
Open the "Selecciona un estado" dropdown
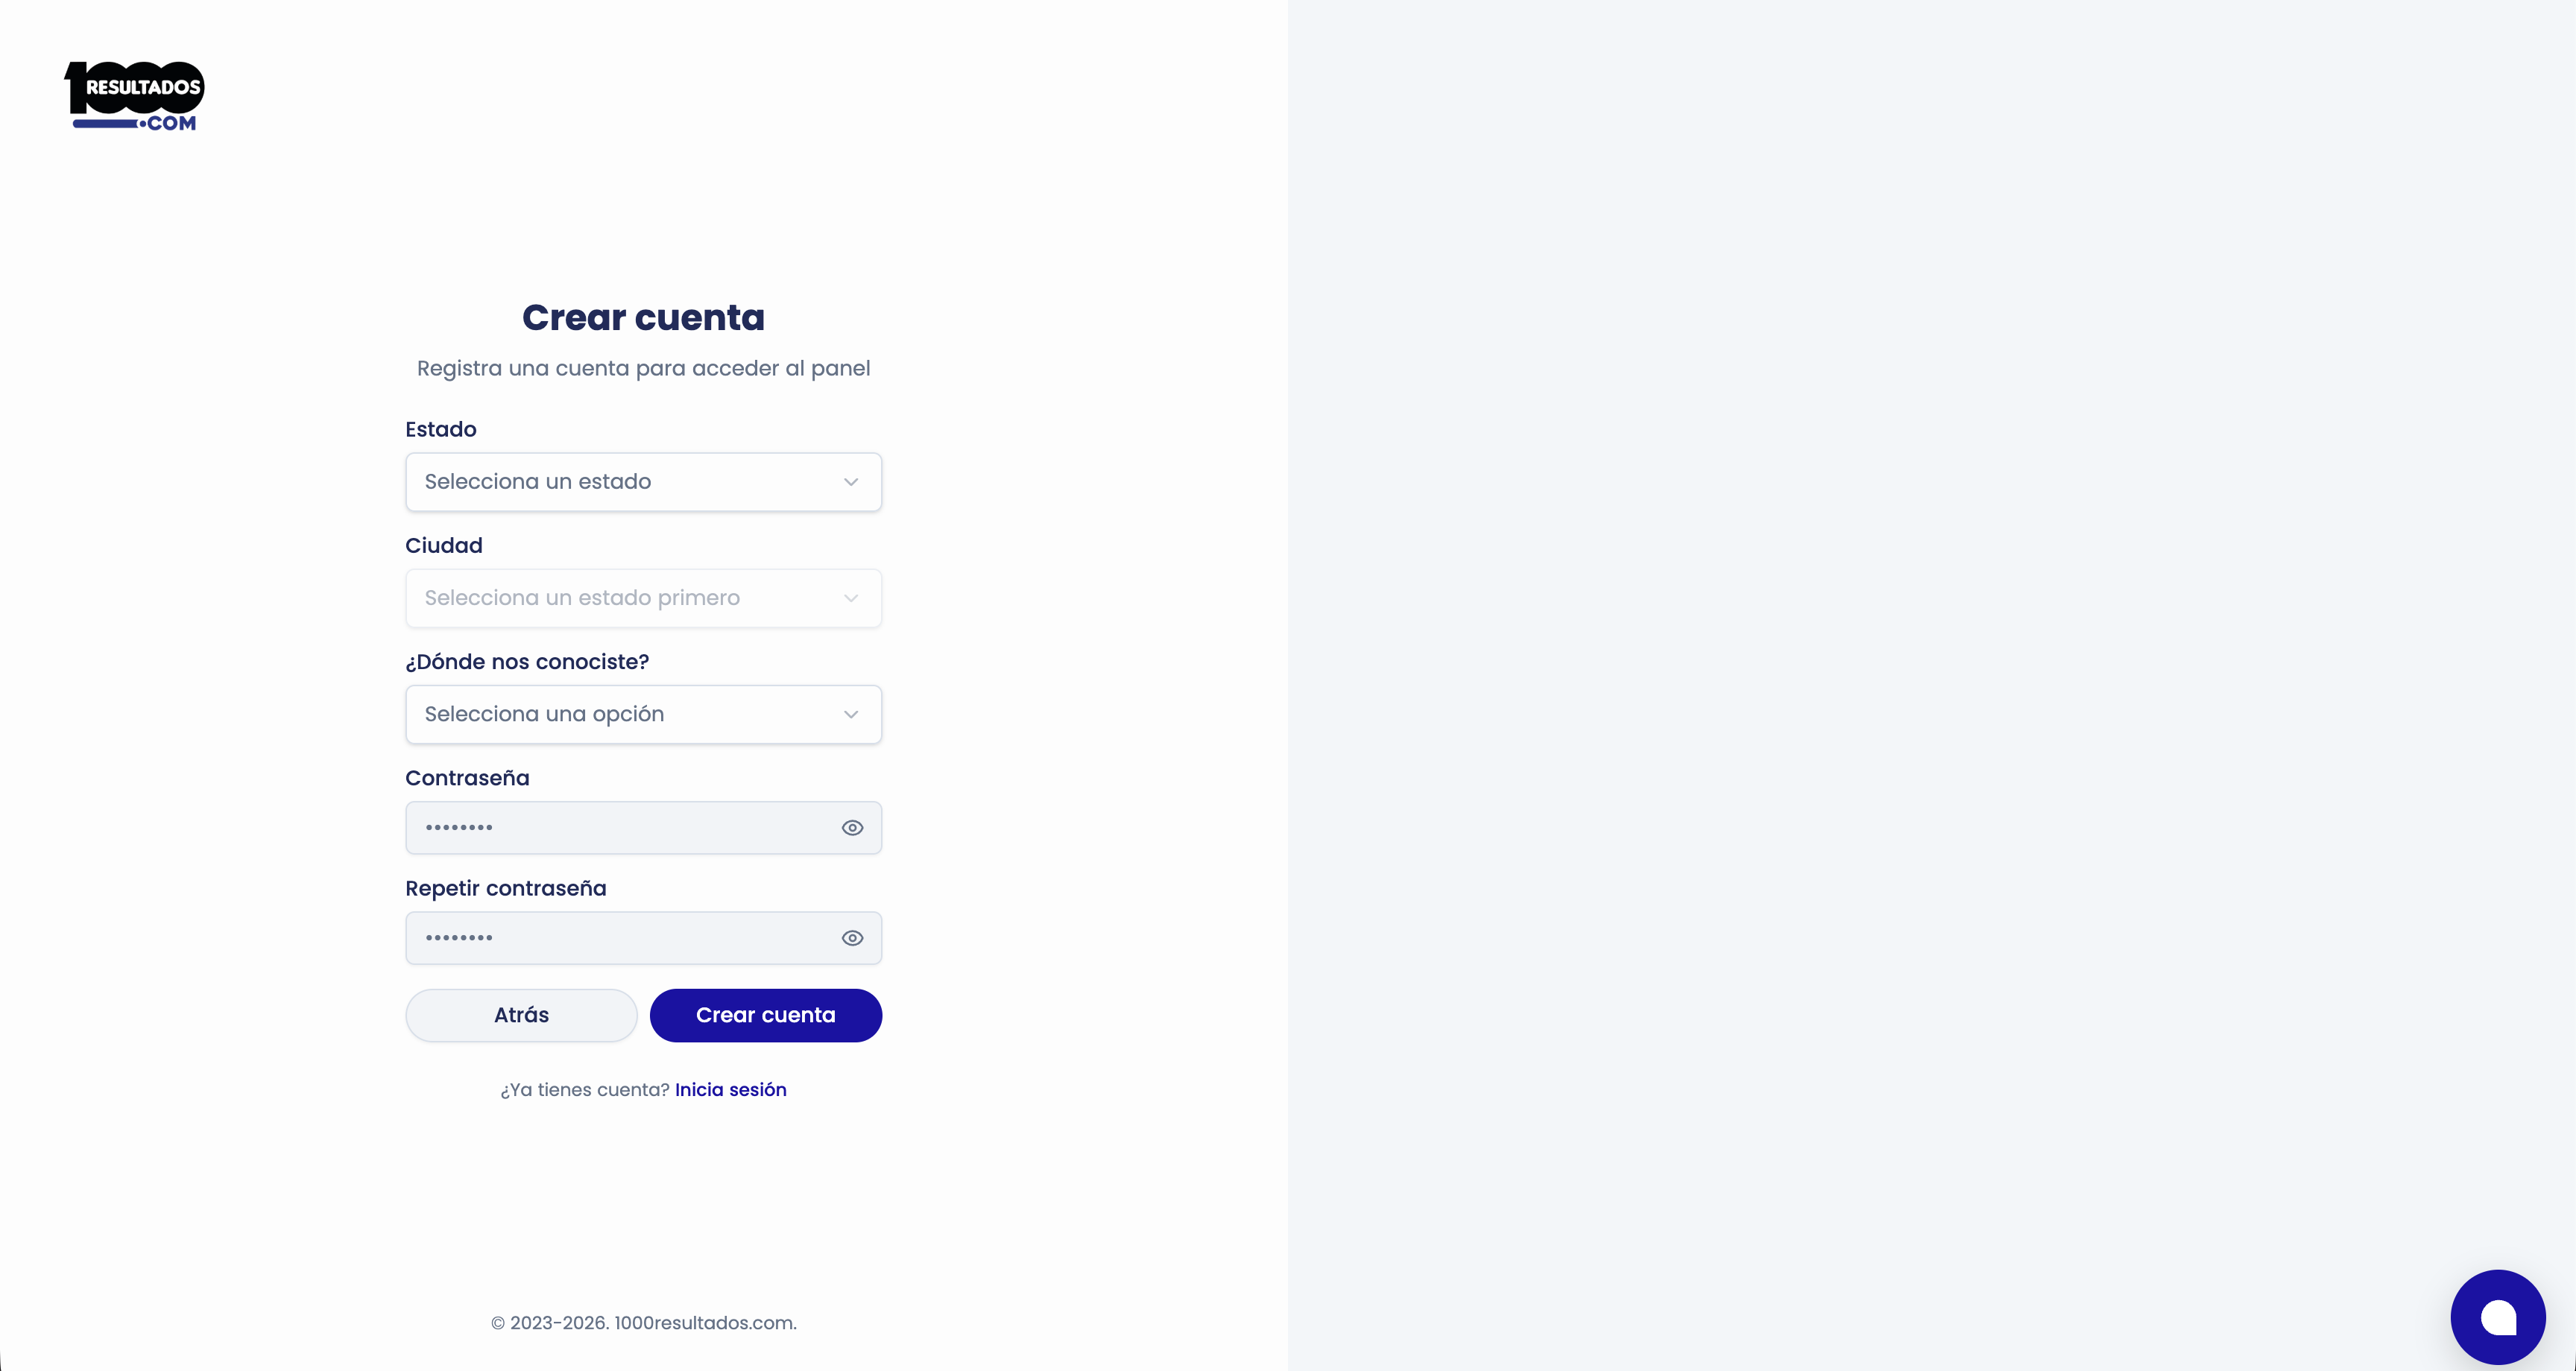coord(620,482)
